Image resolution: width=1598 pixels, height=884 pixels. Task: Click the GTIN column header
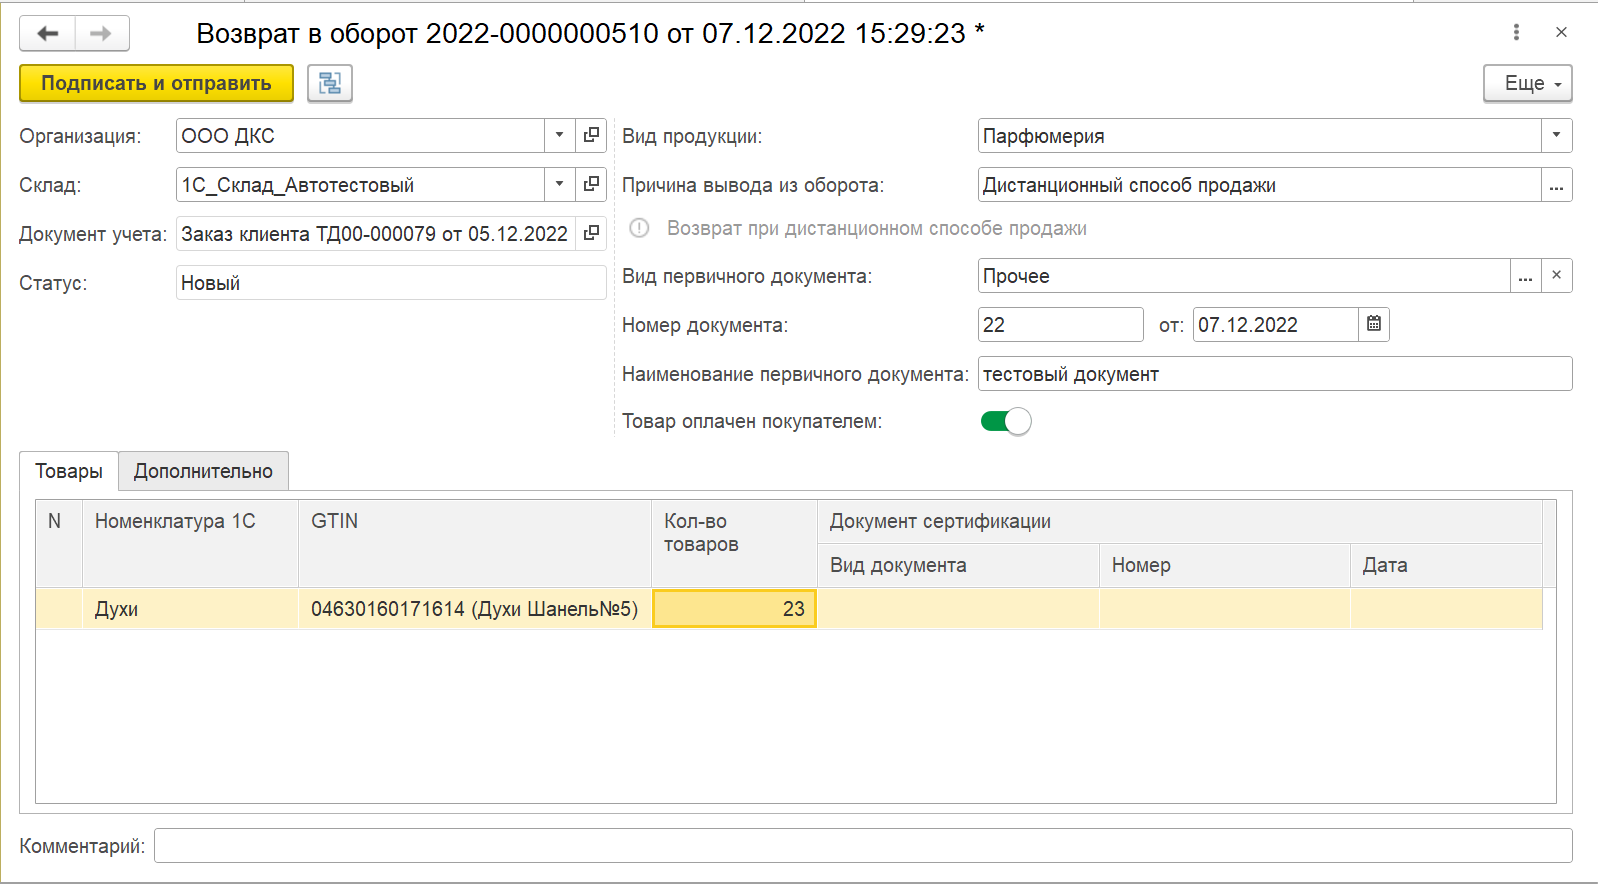(475, 543)
